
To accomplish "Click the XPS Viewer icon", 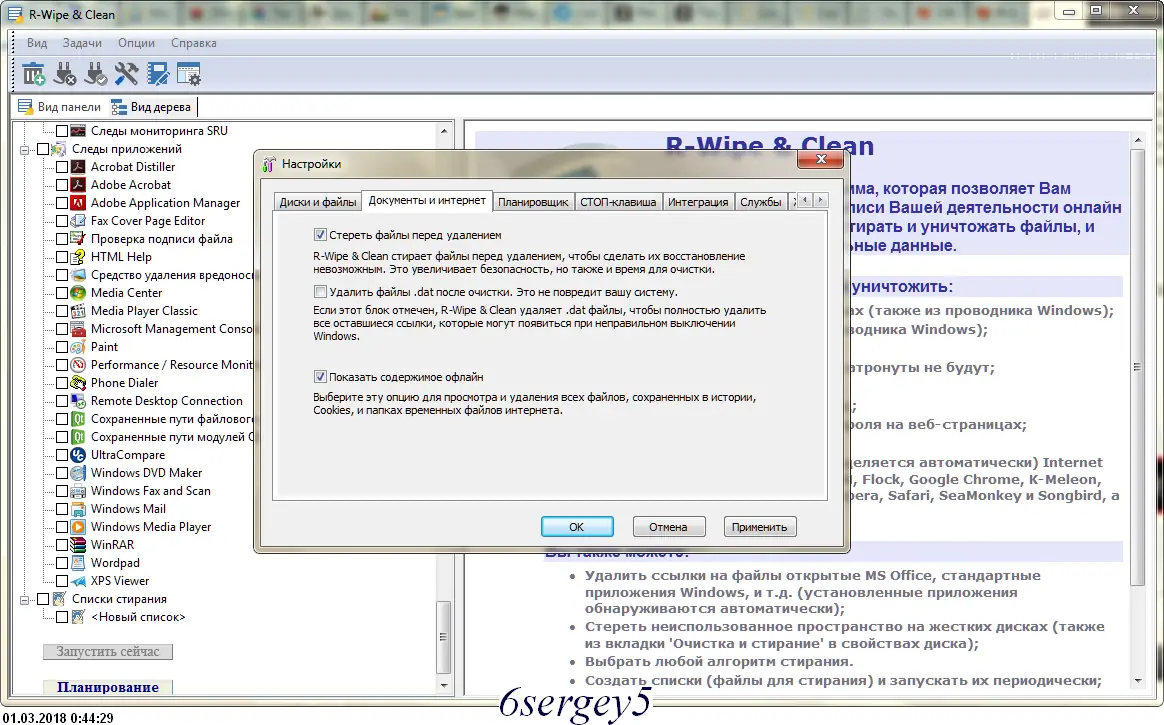I will coord(78,581).
